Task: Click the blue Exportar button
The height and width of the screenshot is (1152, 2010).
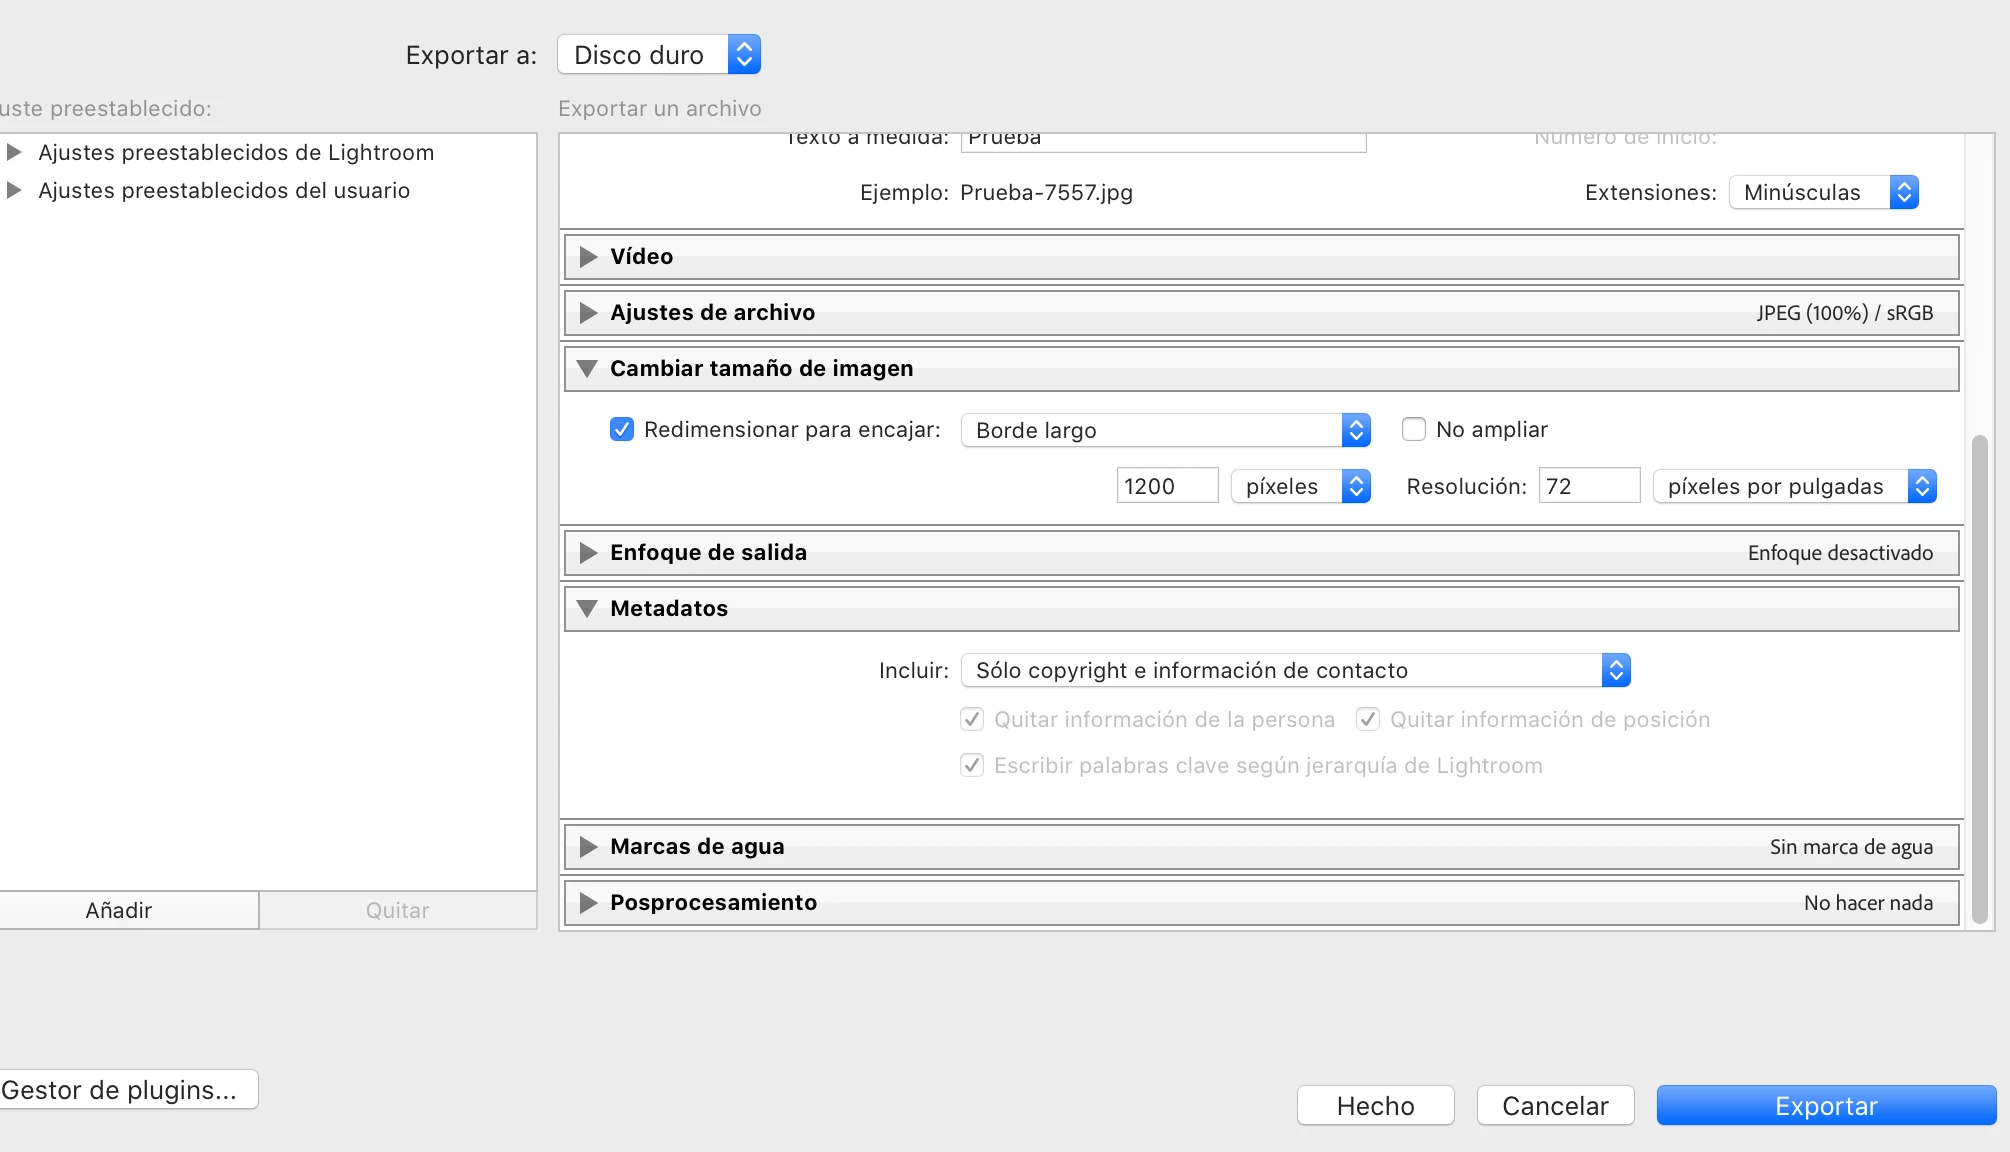Action: click(1825, 1106)
